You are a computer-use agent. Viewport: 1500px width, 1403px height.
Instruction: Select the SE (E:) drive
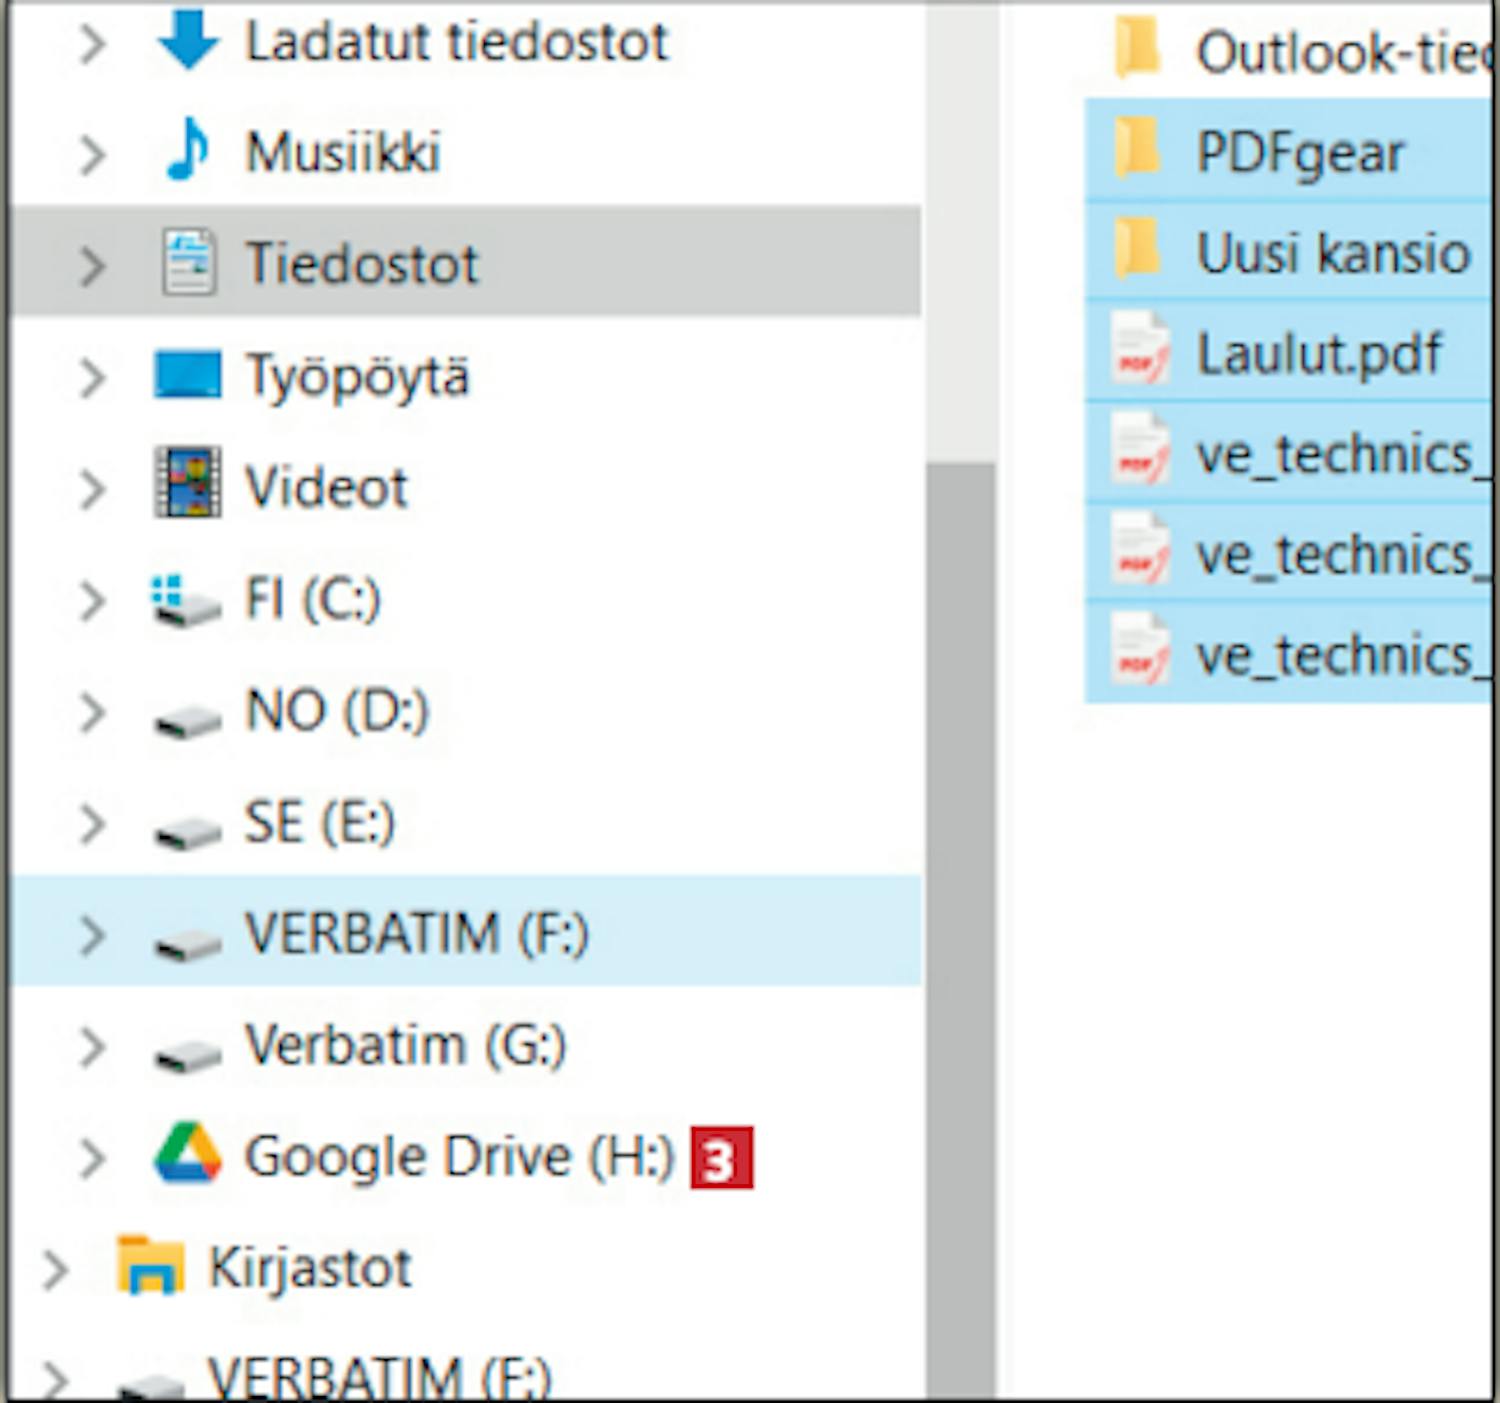pos(319,823)
